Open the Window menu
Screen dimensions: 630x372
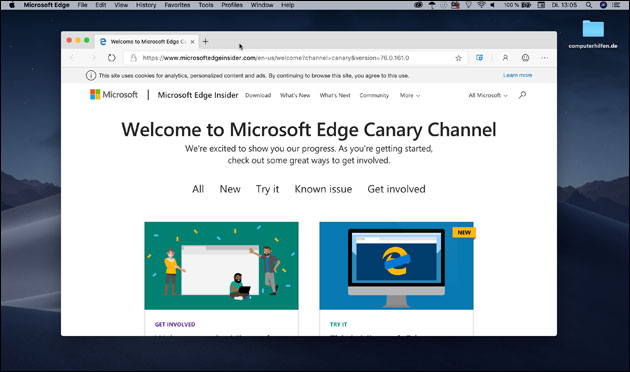tap(262, 5)
